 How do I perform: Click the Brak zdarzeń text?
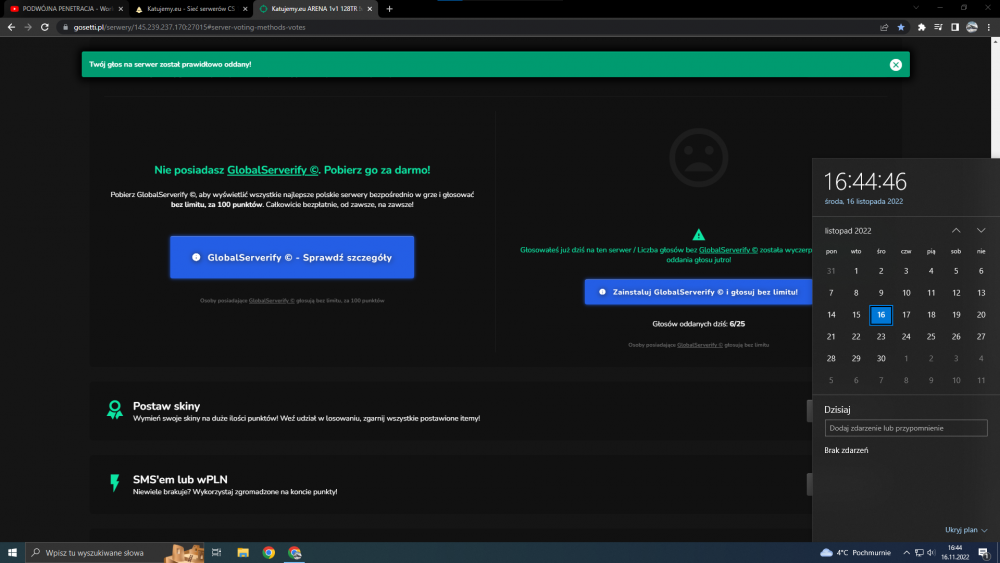[x=846, y=450]
